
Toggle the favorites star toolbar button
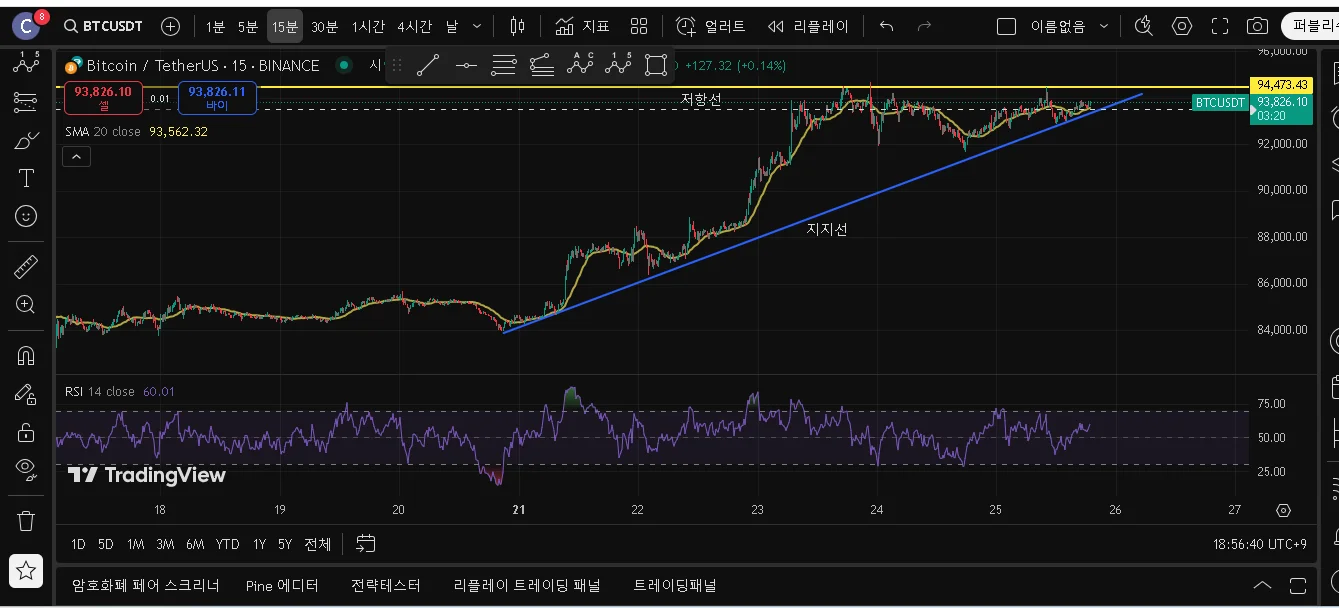tap(26, 571)
